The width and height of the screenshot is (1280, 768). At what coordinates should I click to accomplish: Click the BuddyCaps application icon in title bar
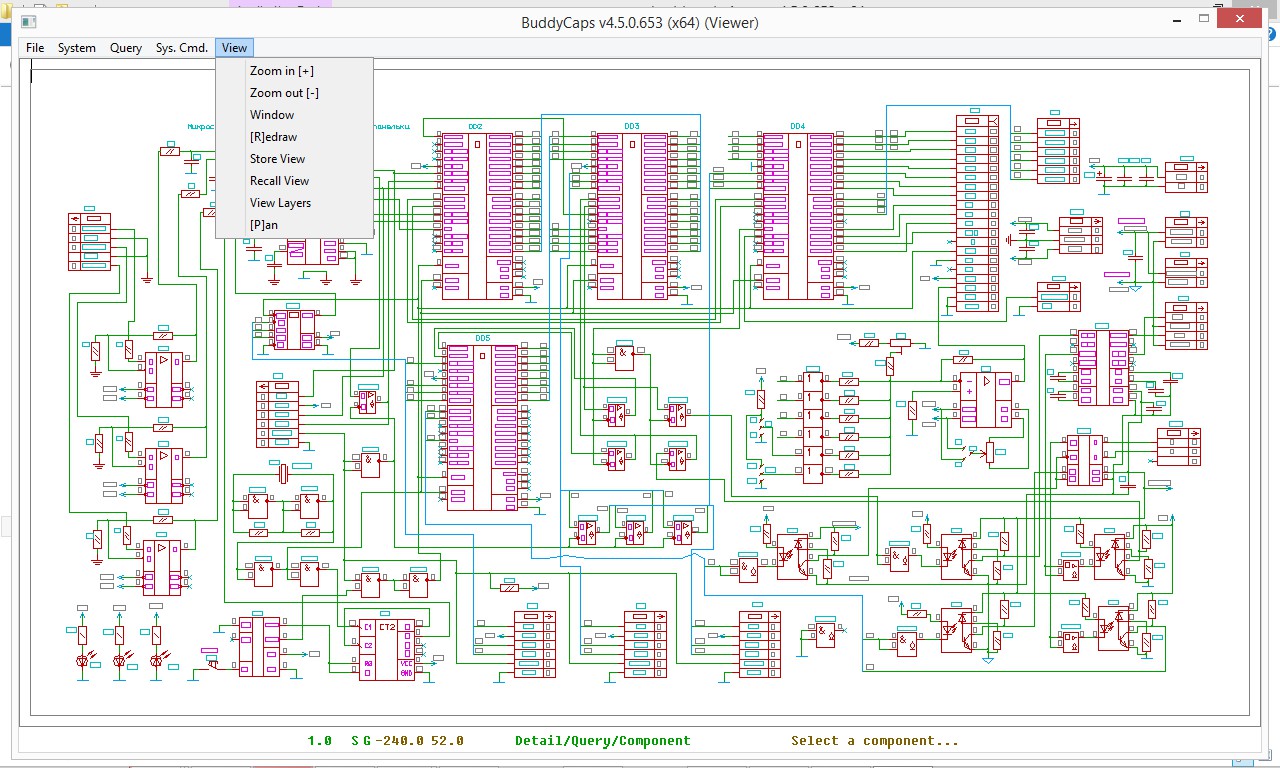(28, 21)
